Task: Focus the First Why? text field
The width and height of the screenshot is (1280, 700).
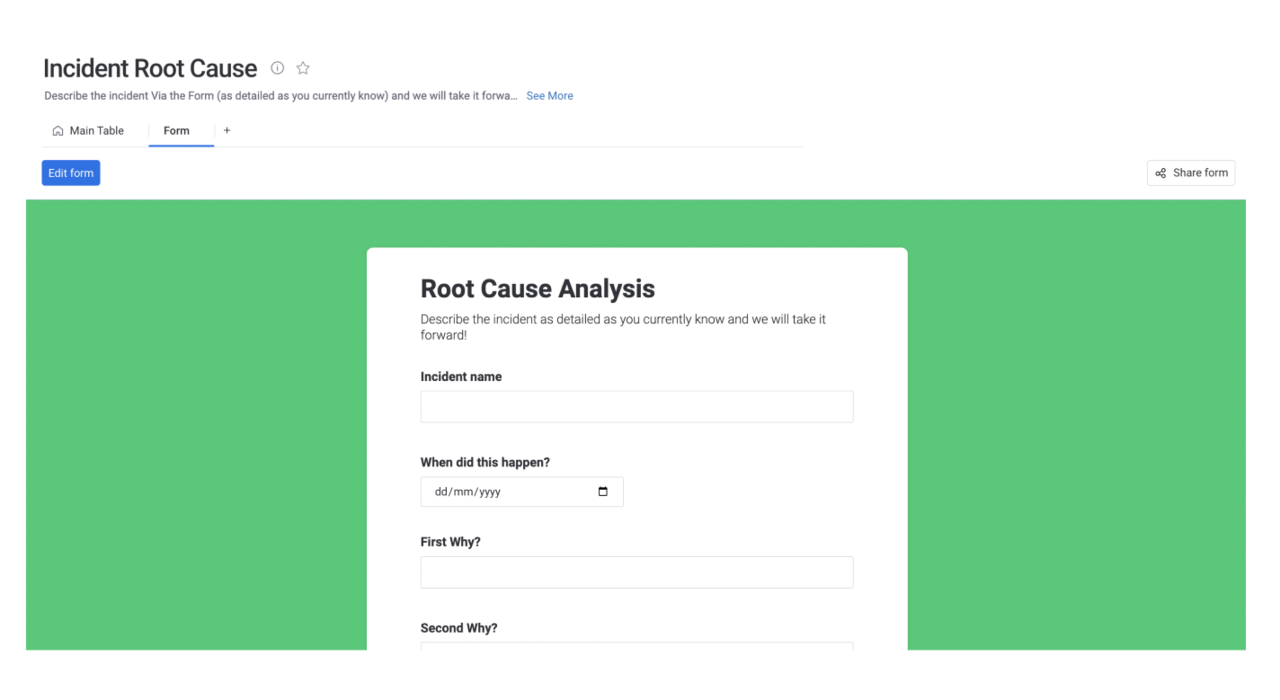Action: pos(636,573)
